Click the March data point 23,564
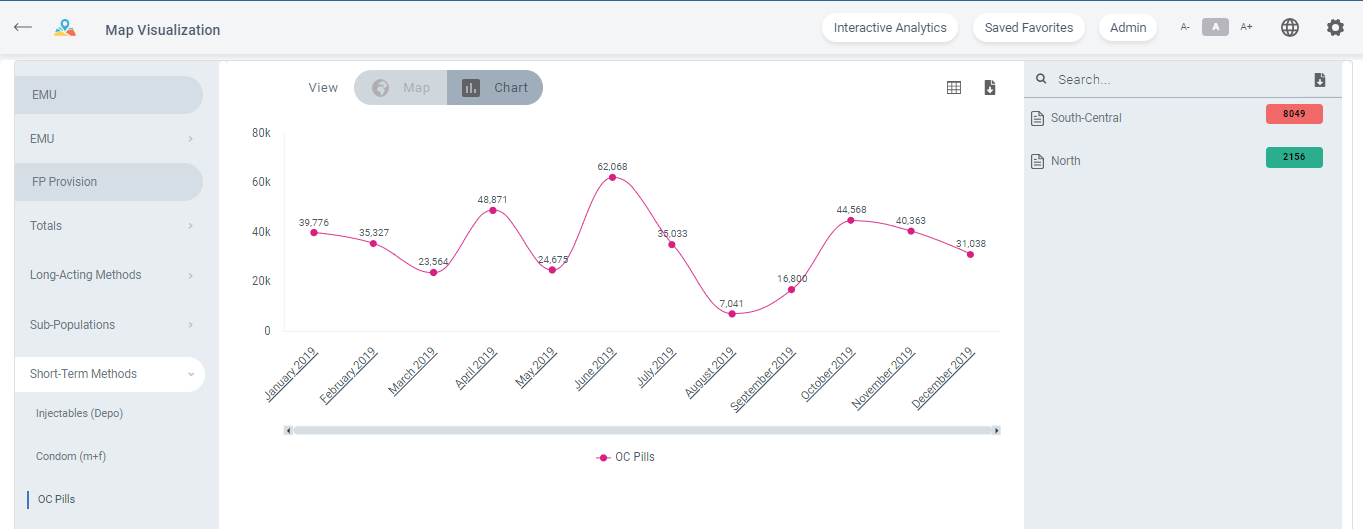The image size is (1363, 529). pos(433,273)
